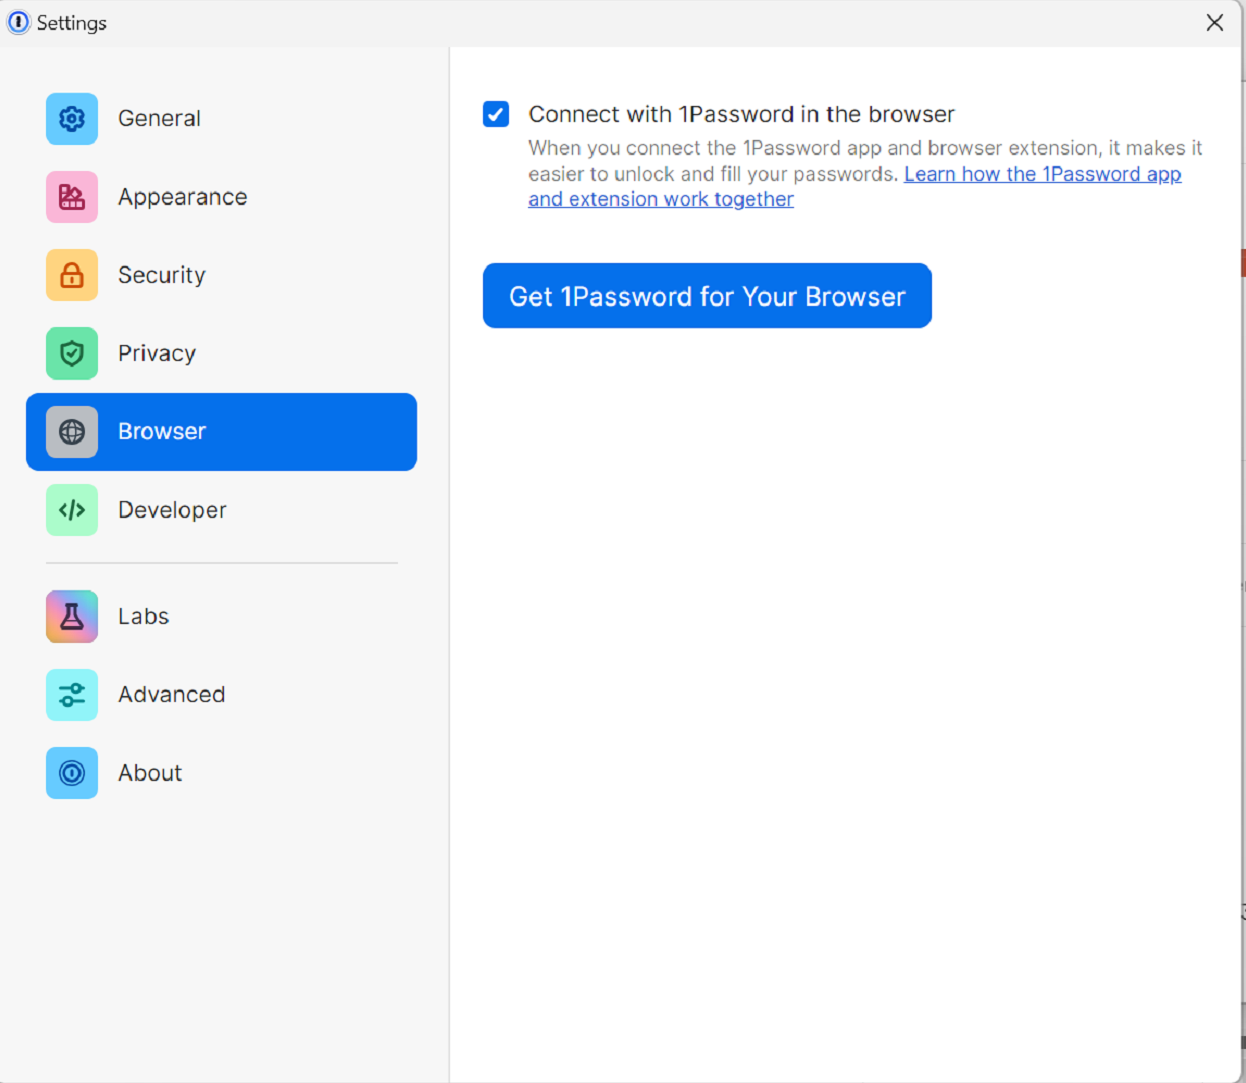The height and width of the screenshot is (1083, 1246).
Task: Click the flask icon for Labs
Action: pyautogui.click(x=72, y=616)
